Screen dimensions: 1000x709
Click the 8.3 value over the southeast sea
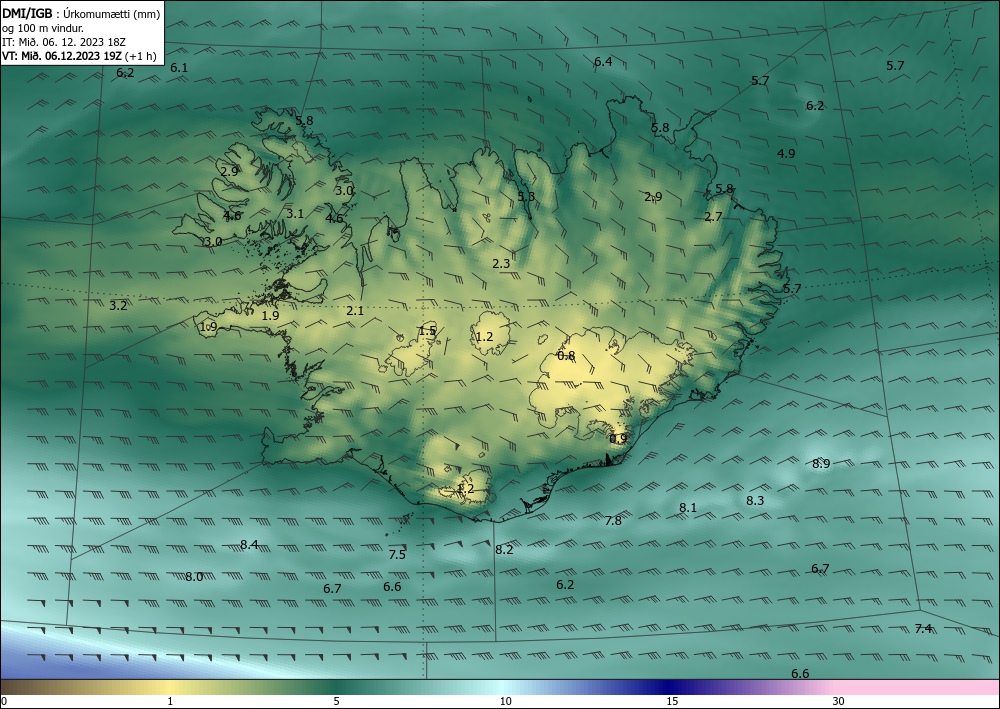[x=755, y=501]
